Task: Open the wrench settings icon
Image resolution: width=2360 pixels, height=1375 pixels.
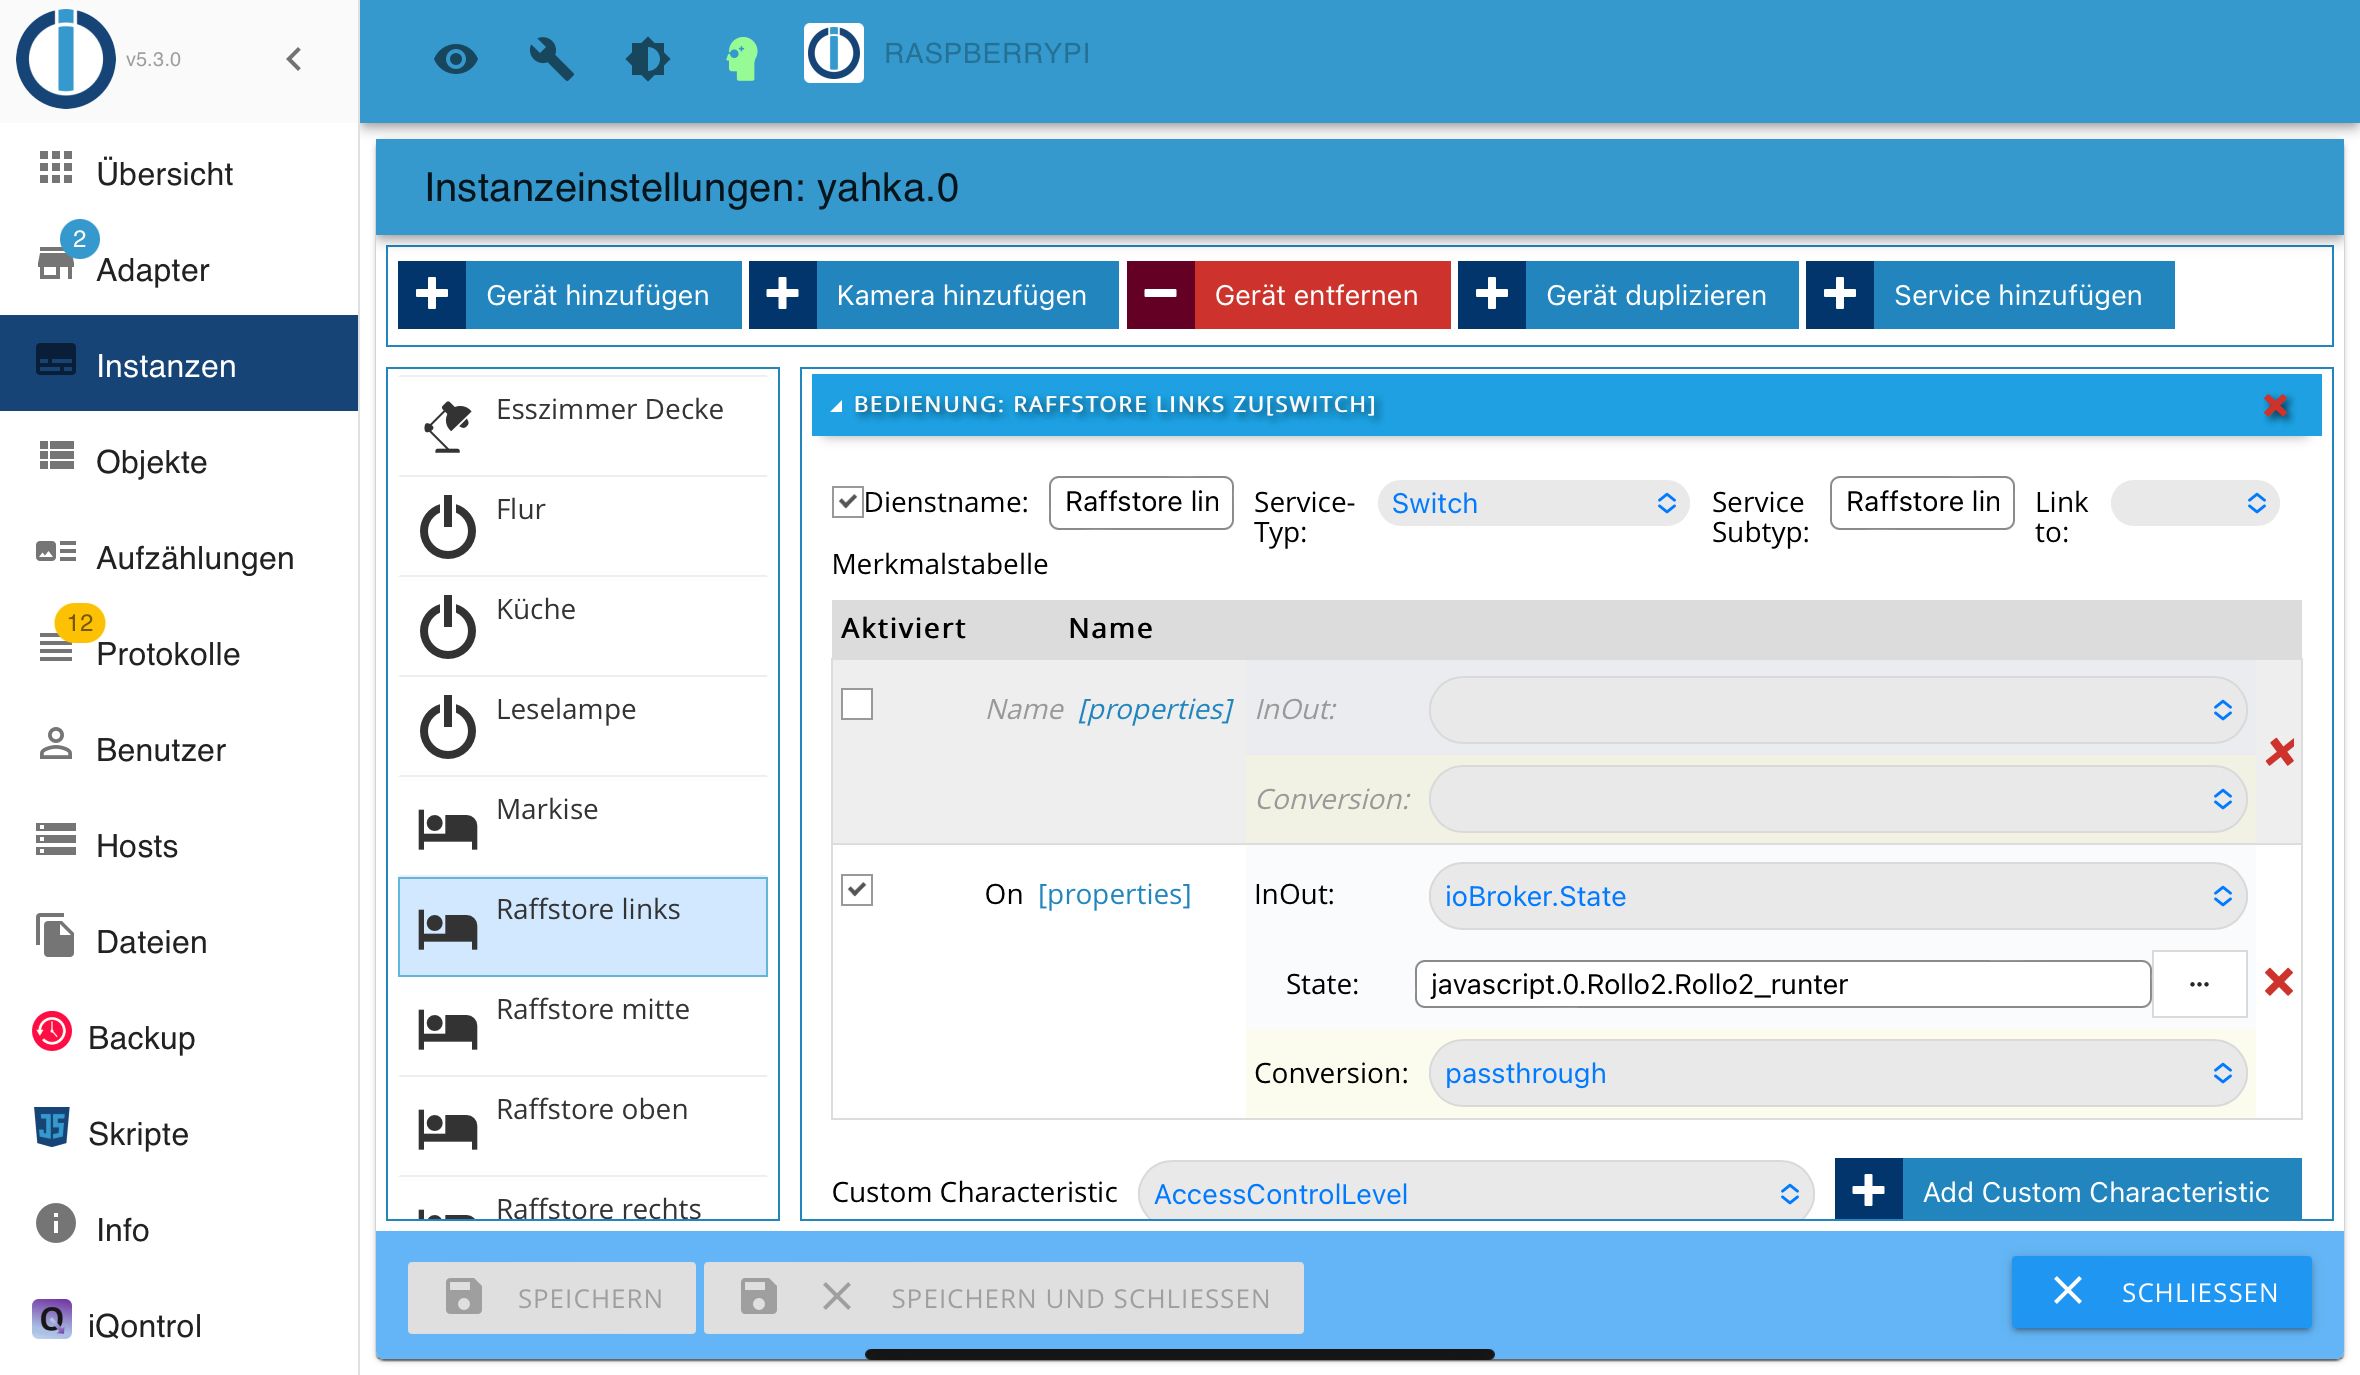Action: 551,59
